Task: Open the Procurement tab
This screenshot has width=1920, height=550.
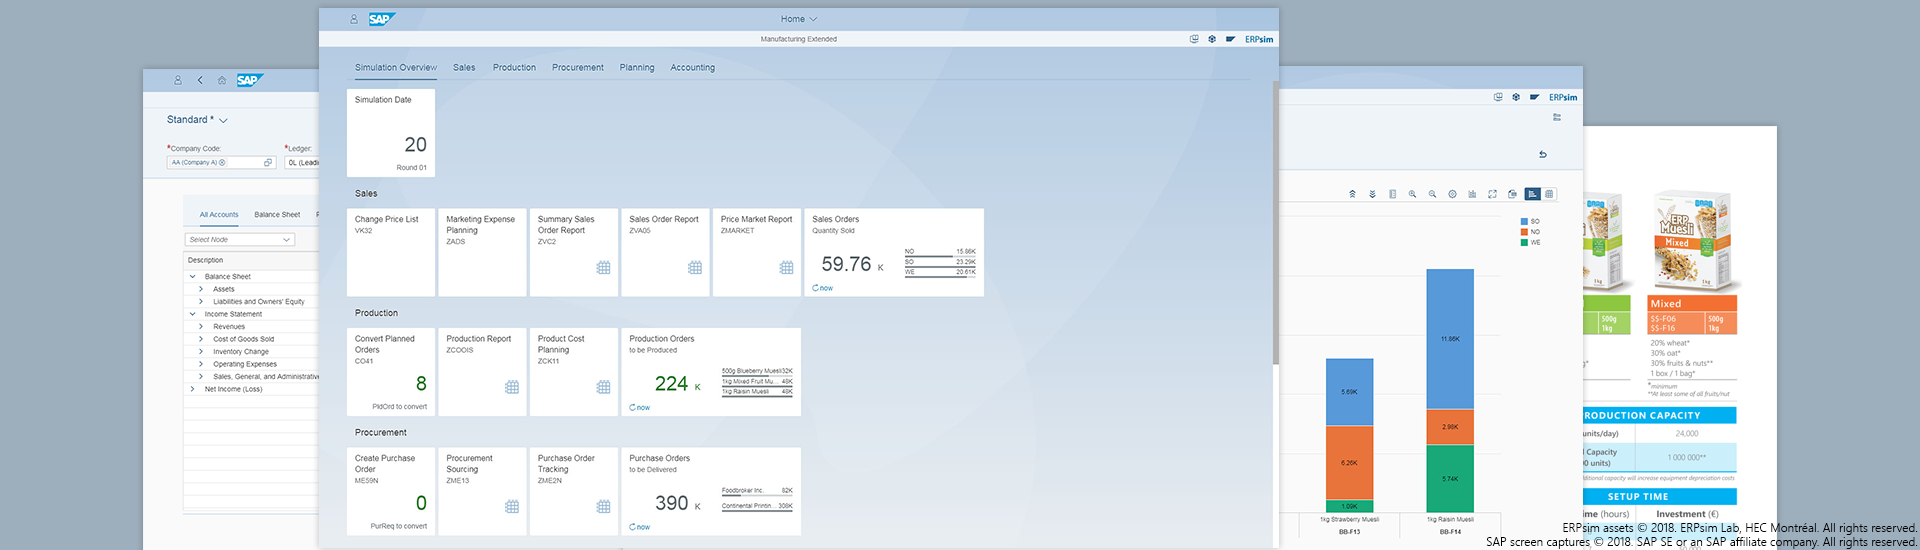Action: coord(577,68)
